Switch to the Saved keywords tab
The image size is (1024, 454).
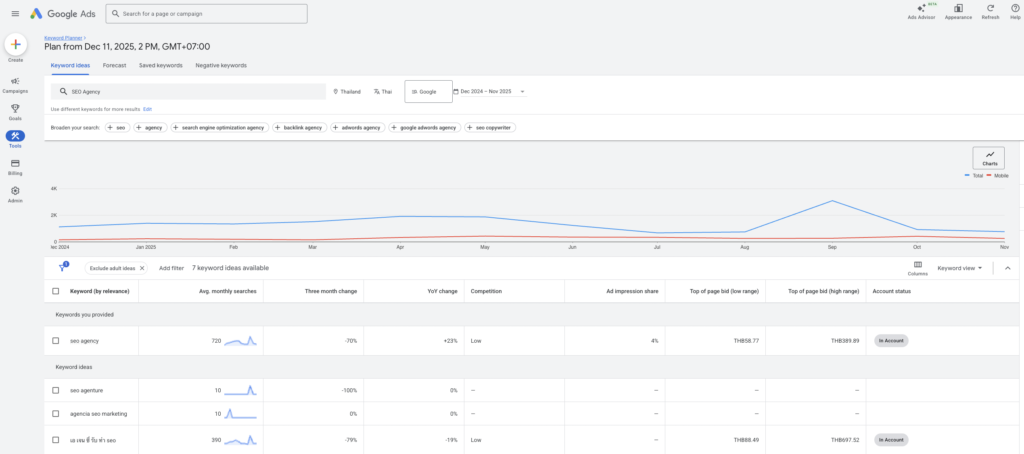[161, 65]
